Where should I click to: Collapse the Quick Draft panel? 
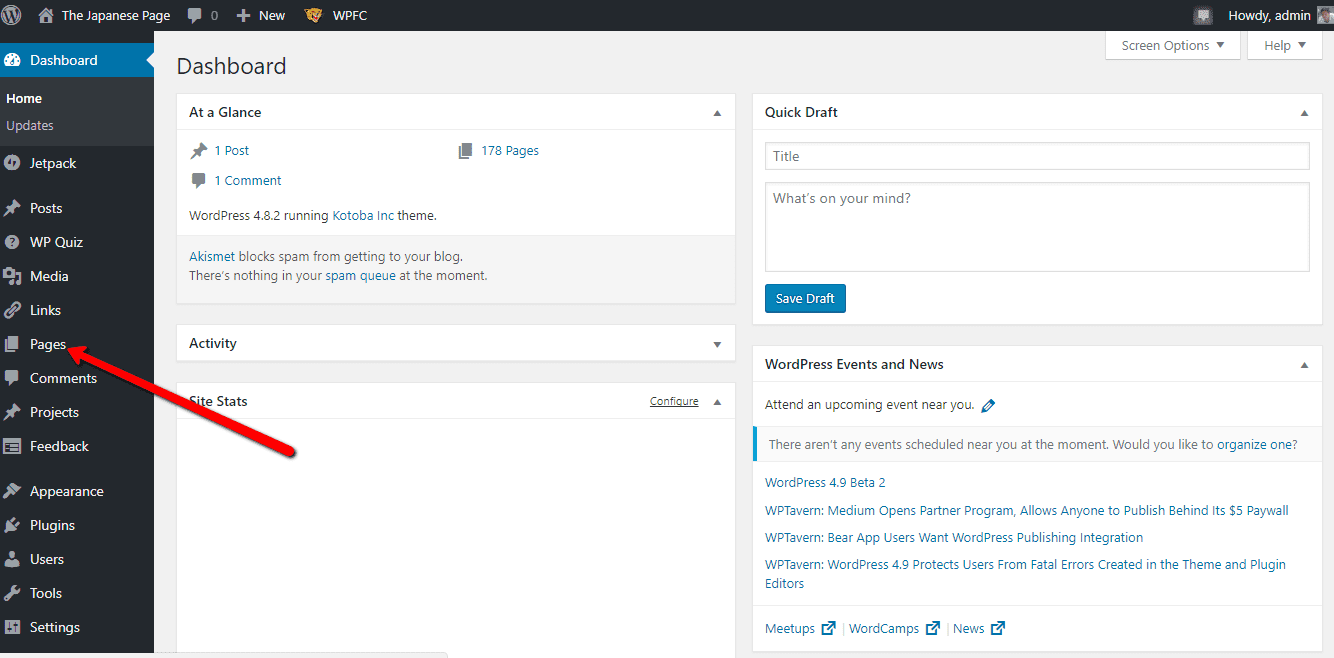tap(1304, 113)
